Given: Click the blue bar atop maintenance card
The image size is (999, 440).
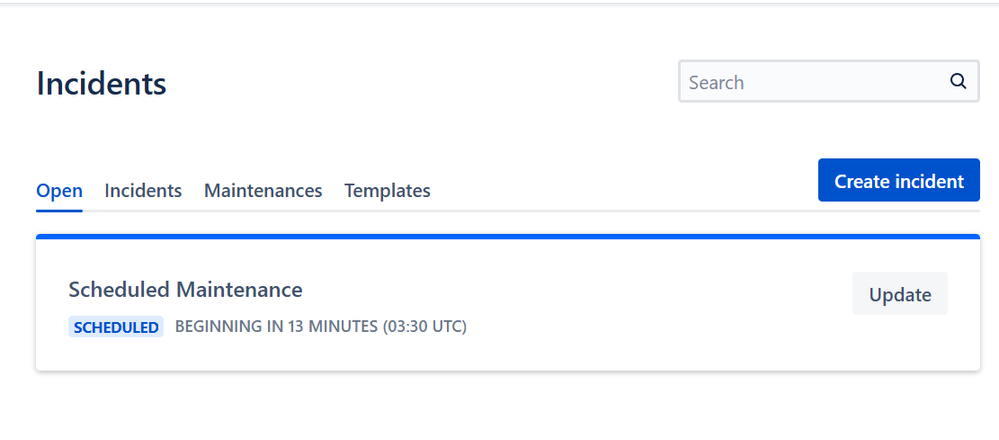Looking at the screenshot, I should click(508, 236).
